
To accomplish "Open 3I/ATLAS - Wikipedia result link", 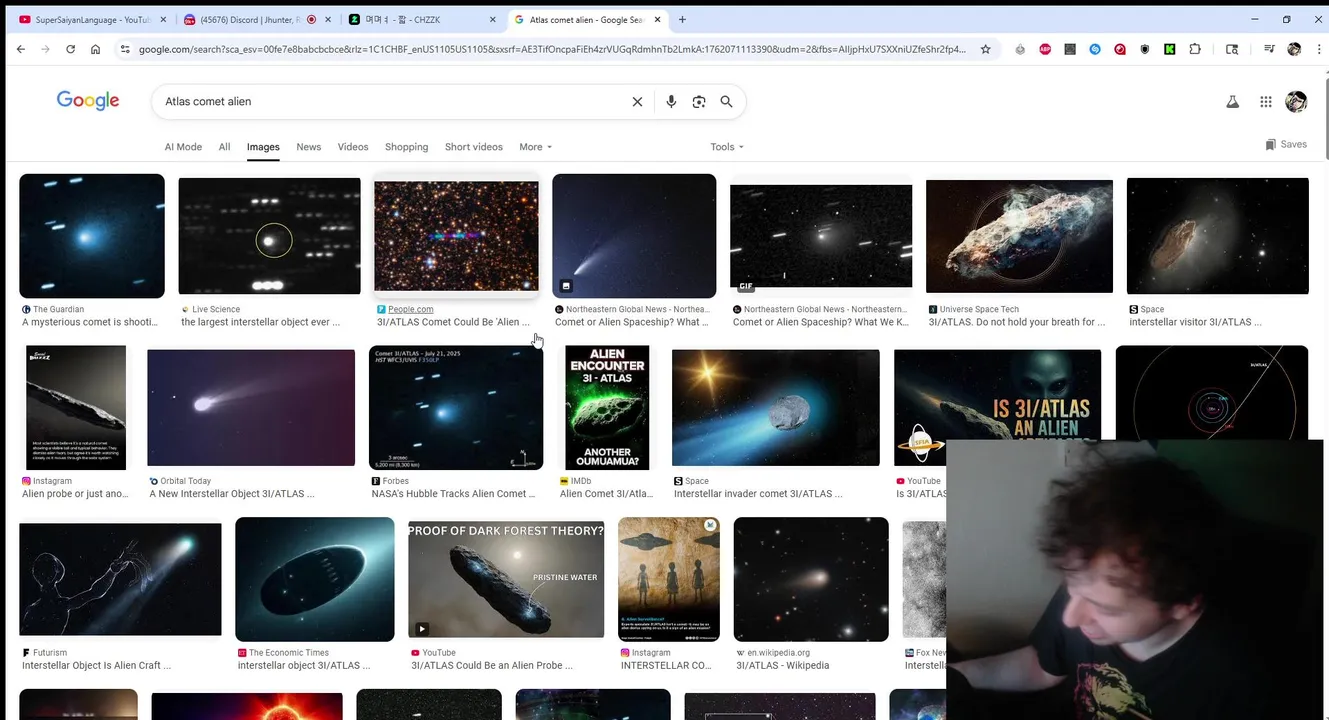I will (783, 666).
